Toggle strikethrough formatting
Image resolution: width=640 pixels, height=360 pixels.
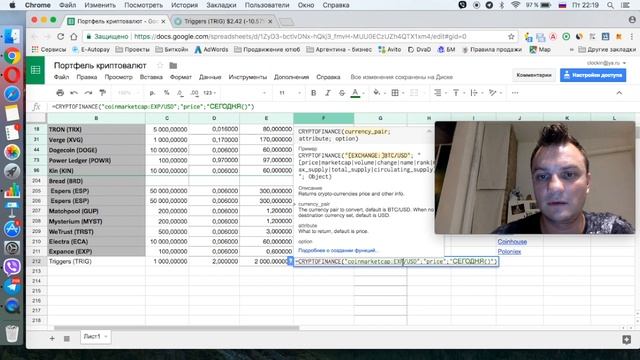pyautogui.click(x=342, y=93)
